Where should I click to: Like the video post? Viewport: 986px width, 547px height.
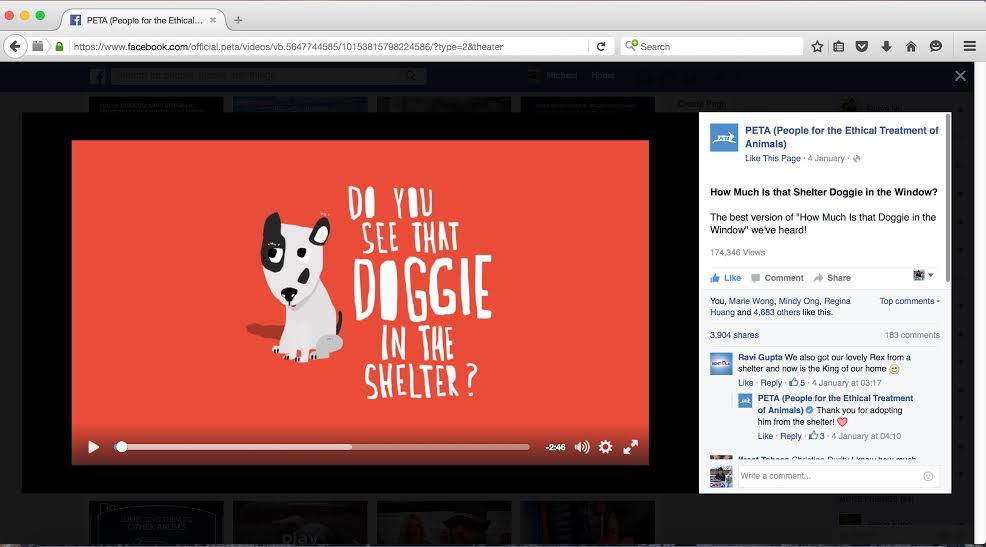pyautogui.click(x=726, y=278)
